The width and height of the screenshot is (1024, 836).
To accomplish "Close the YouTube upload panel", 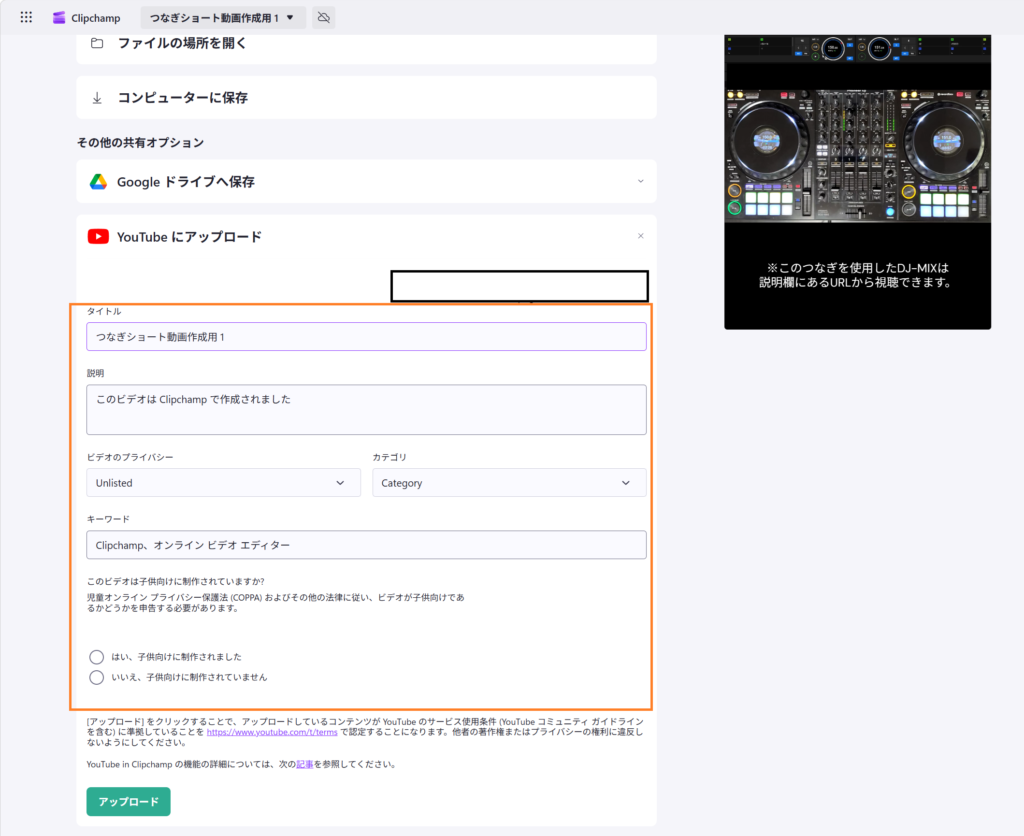I will pyautogui.click(x=641, y=236).
